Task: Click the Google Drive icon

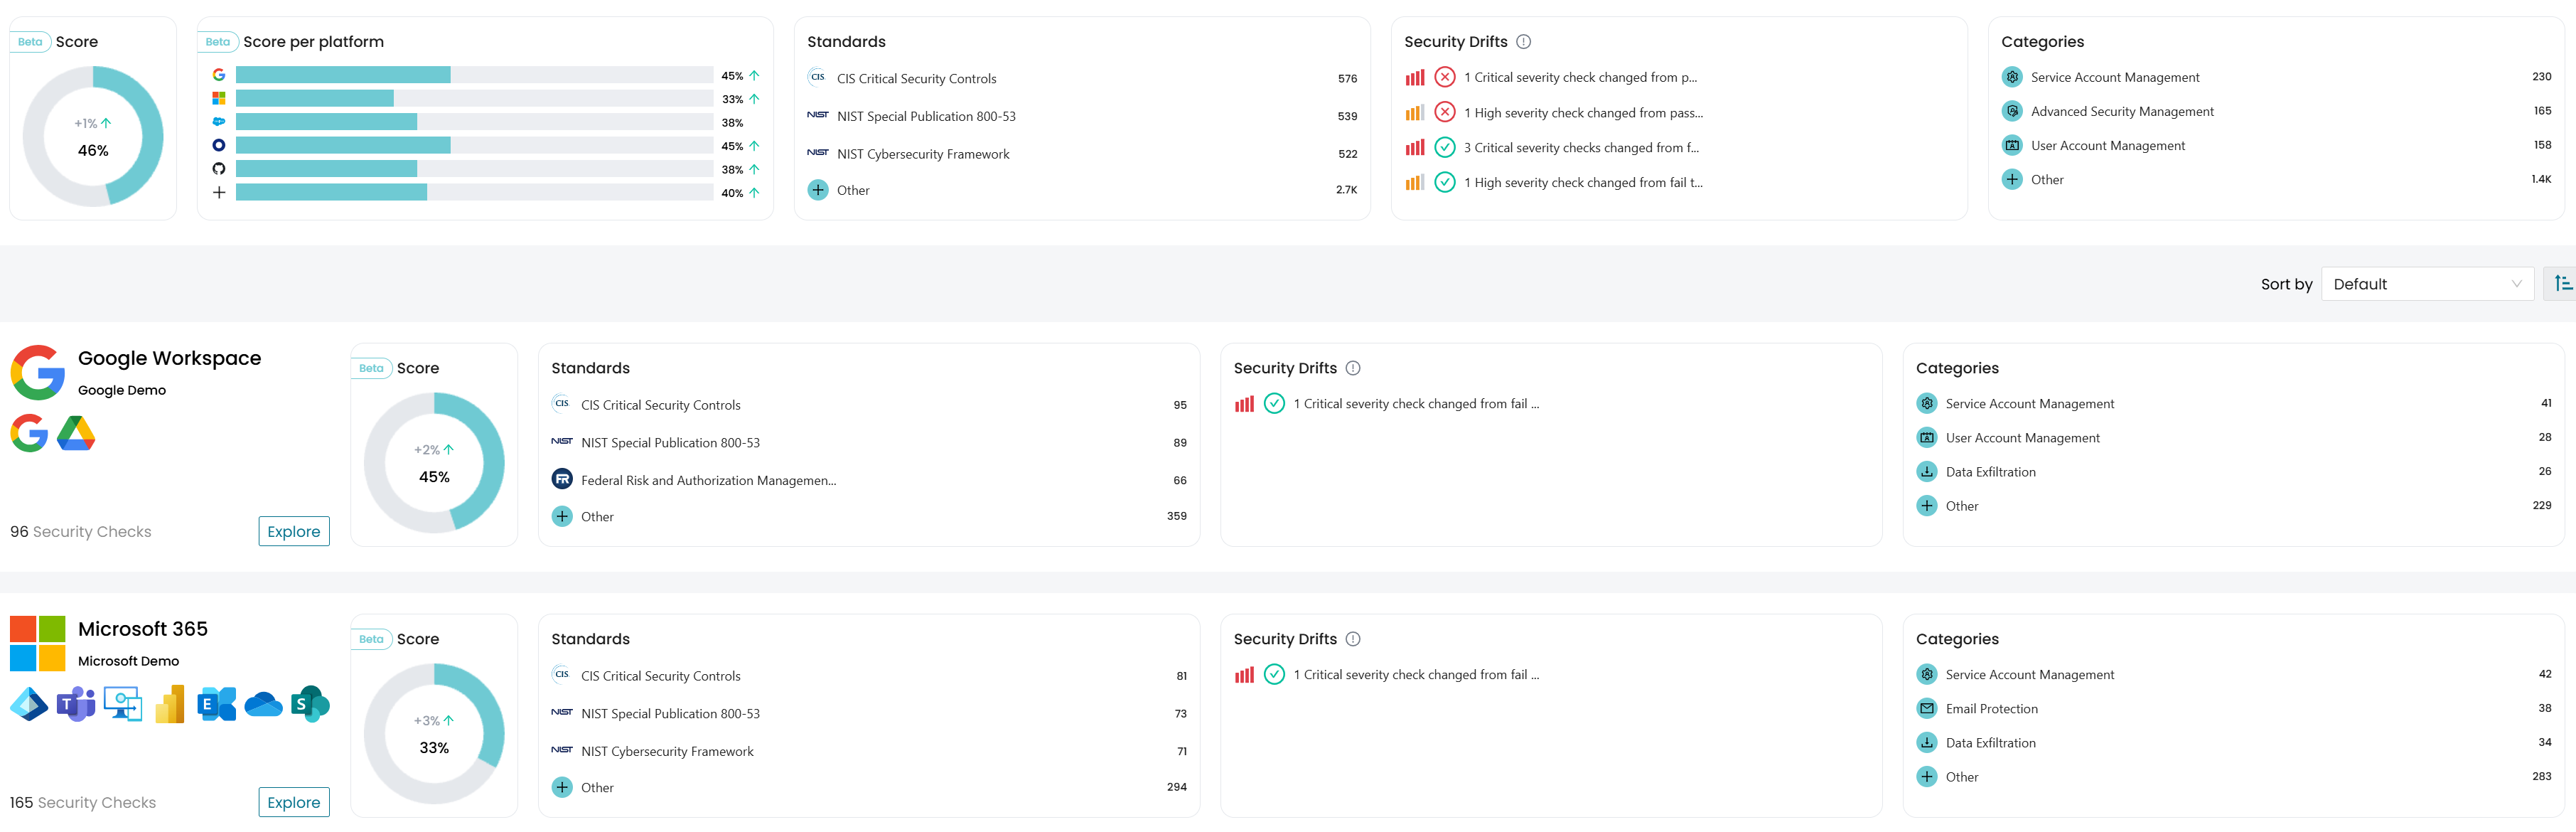Action: click(x=76, y=434)
